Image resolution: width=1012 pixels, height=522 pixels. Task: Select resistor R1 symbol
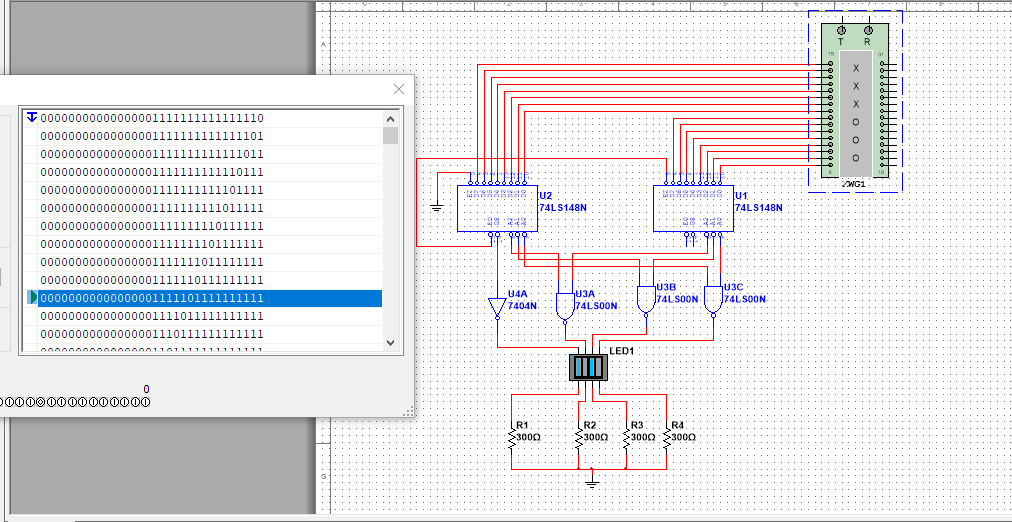[x=512, y=439]
